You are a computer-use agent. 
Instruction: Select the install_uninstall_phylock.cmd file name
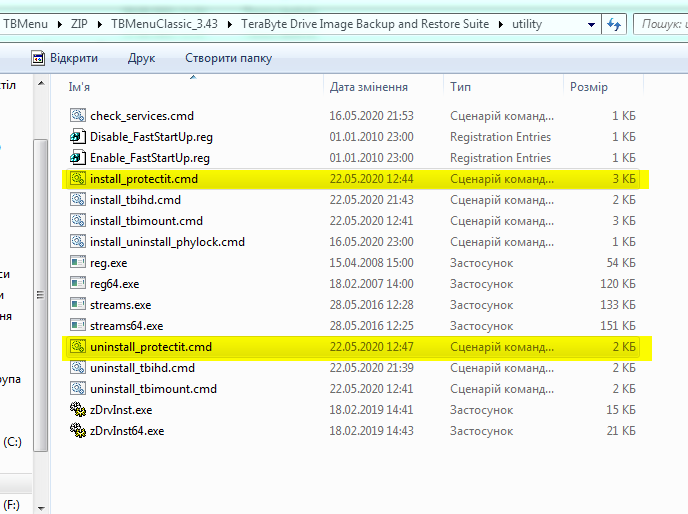click(167, 242)
